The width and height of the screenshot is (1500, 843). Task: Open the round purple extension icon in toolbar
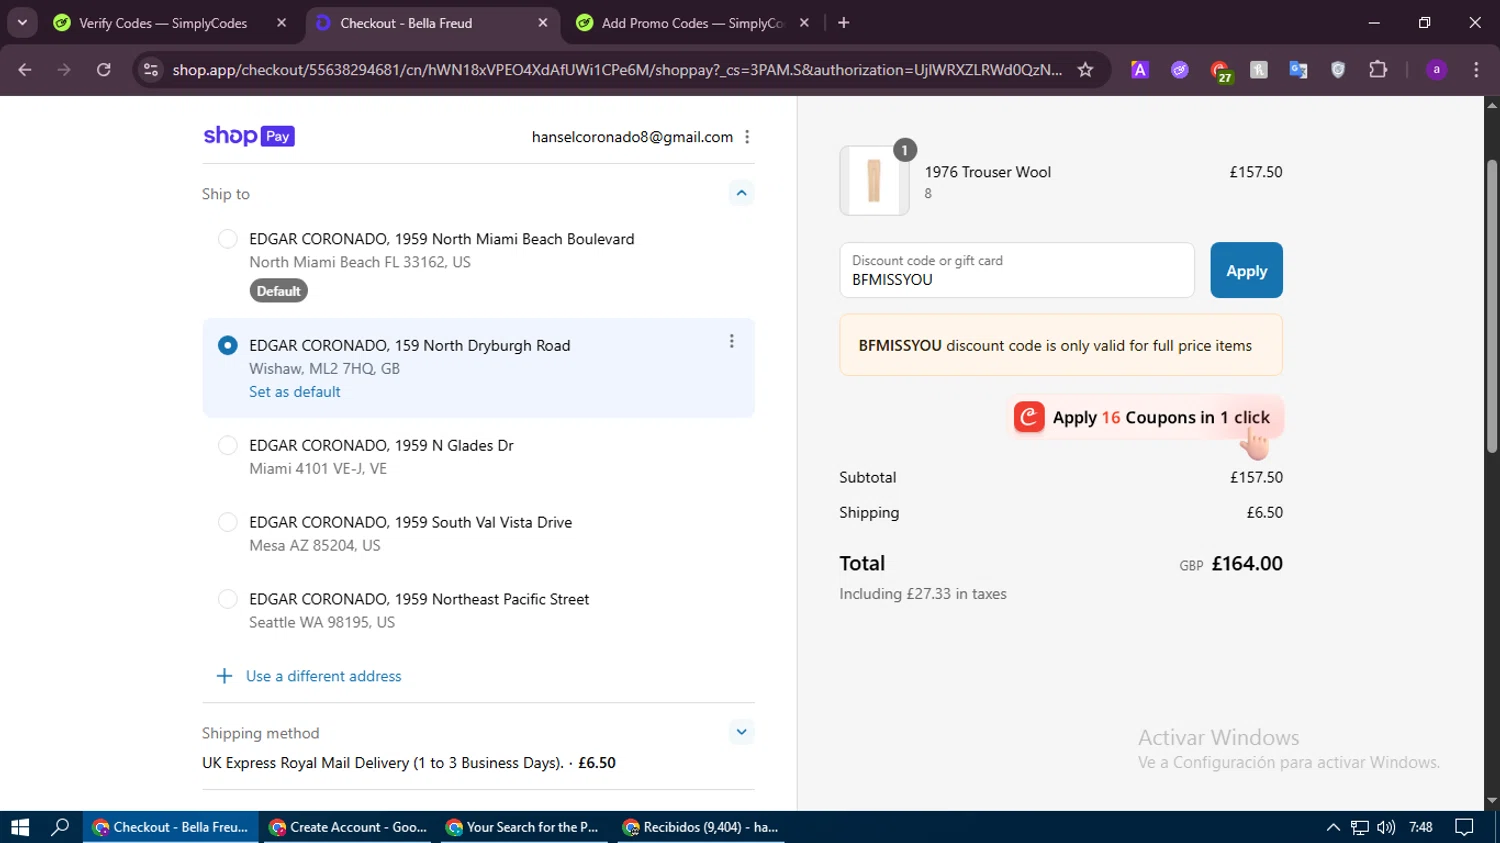[1180, 70]
